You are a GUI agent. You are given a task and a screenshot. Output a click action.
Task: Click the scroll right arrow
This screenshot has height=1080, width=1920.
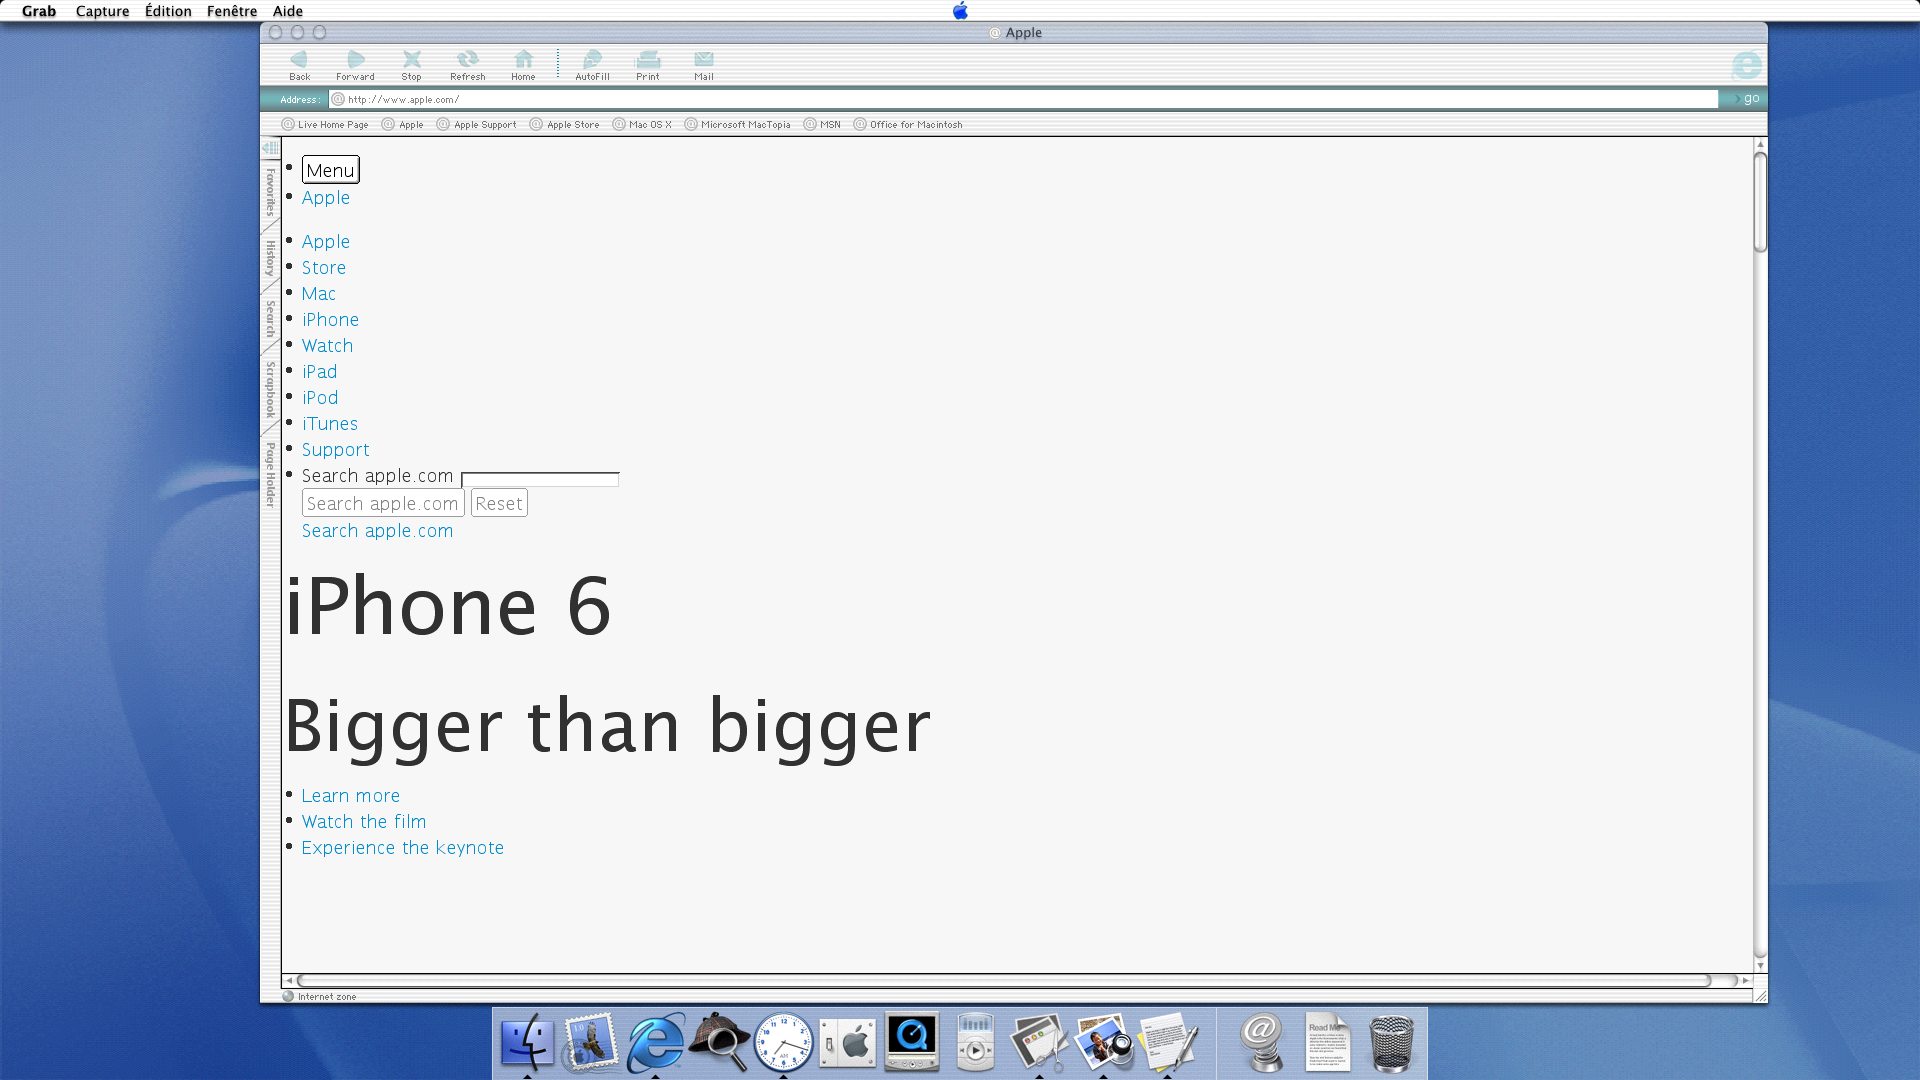point(1746,981)
